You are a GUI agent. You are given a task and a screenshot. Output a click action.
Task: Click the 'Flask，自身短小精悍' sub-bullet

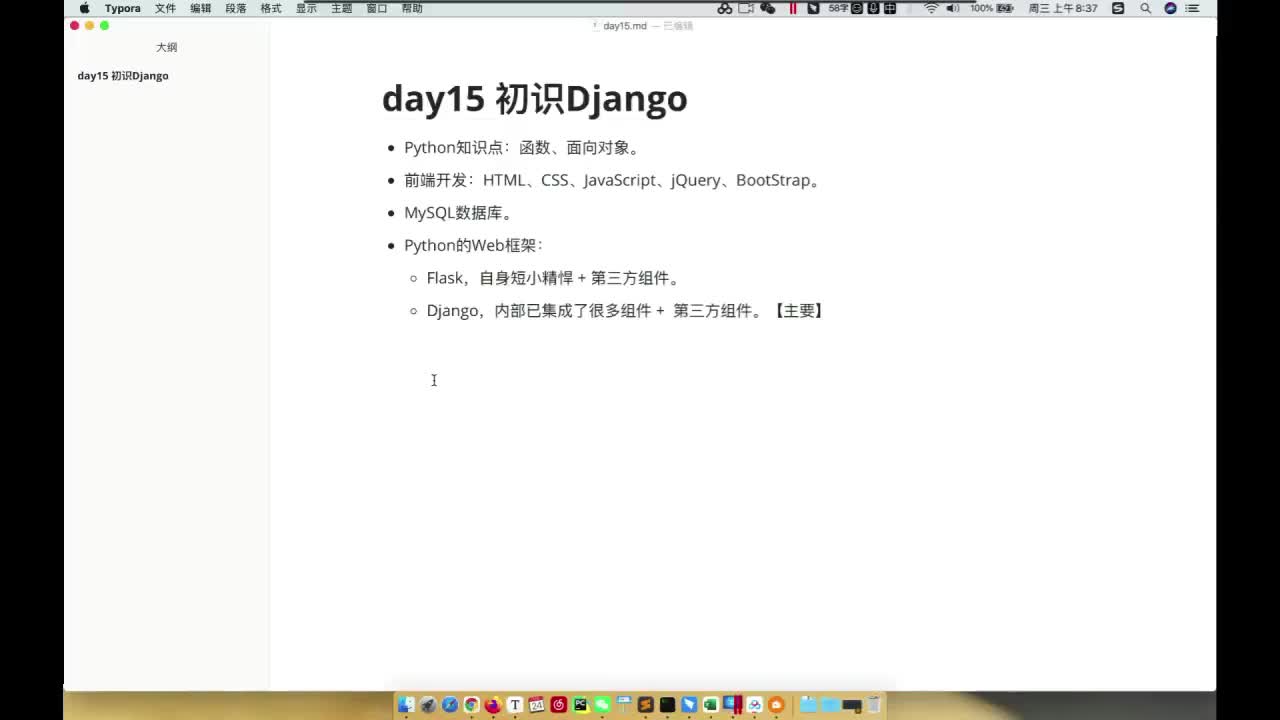click(555, 279)
